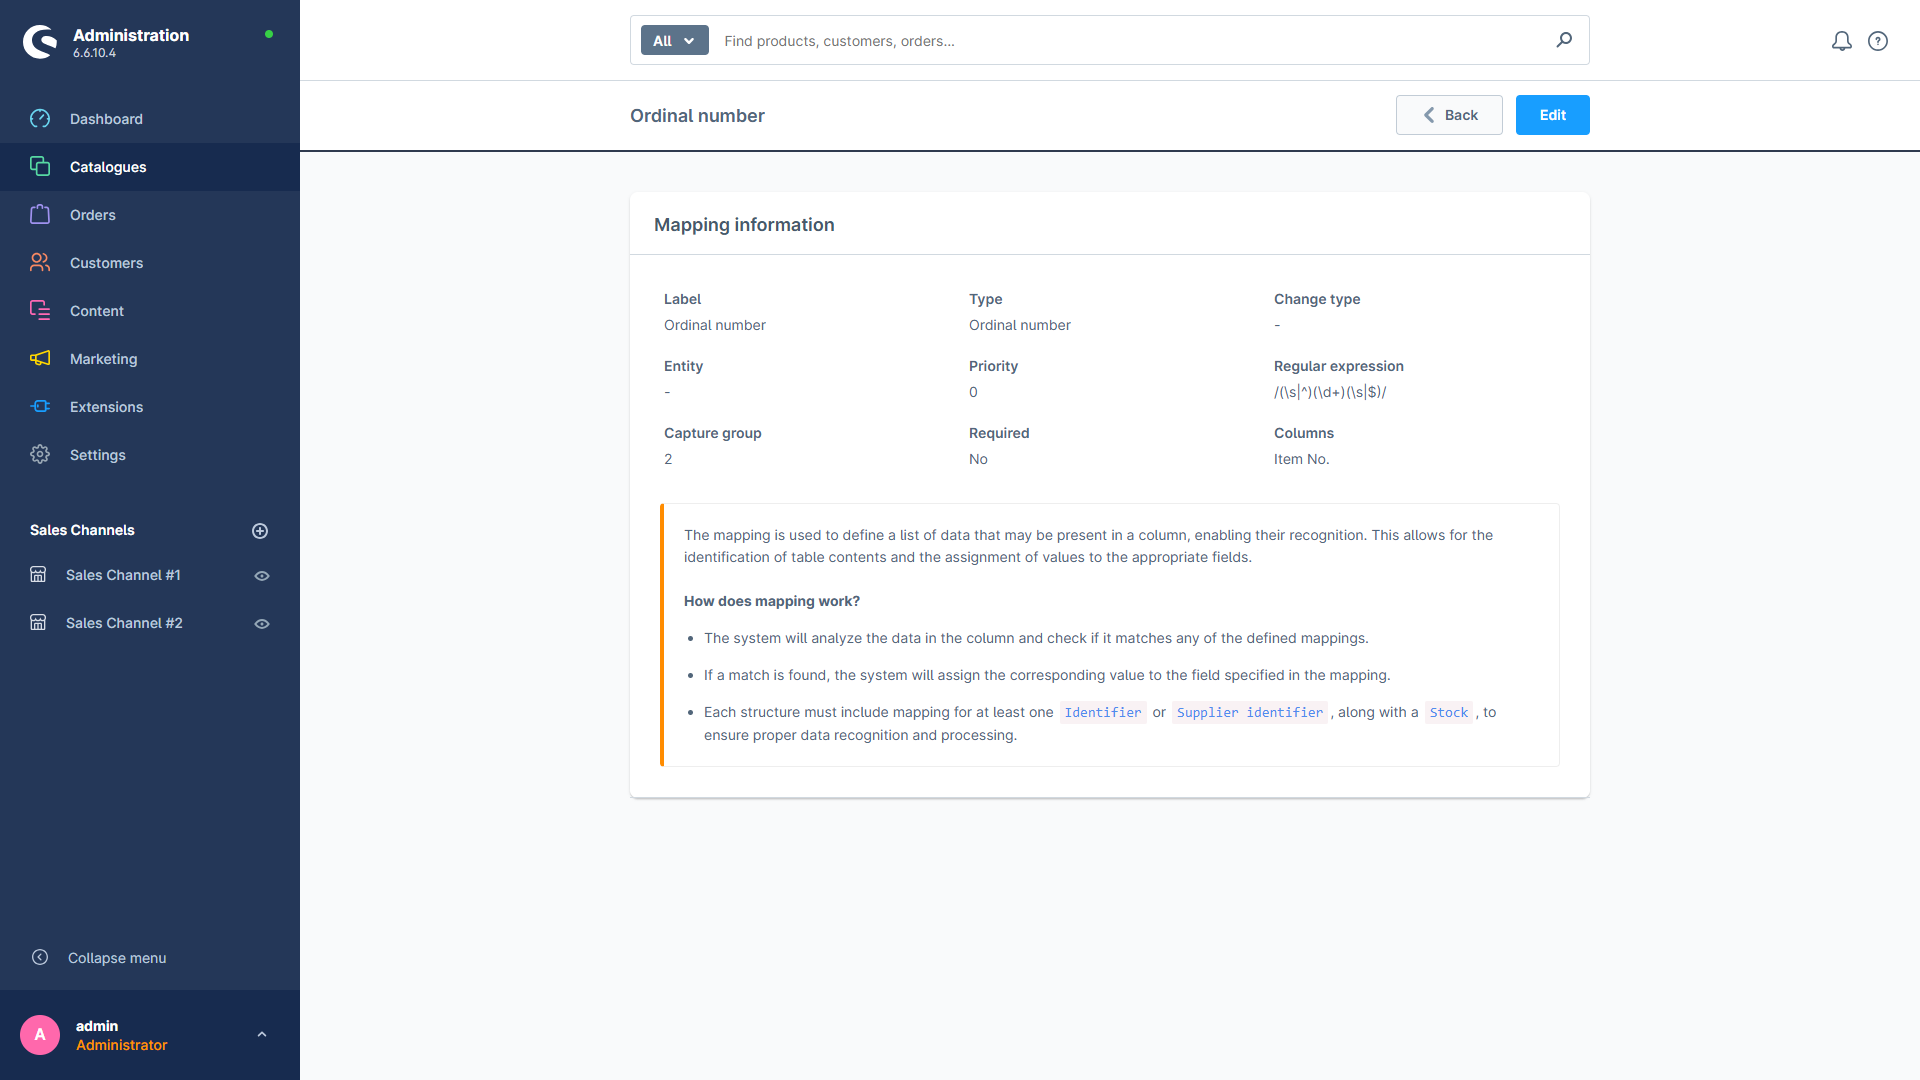The width and height of the screenshot is (1920, 1080).
Task: Click Ordinal number value under Label
Action: 715,325
